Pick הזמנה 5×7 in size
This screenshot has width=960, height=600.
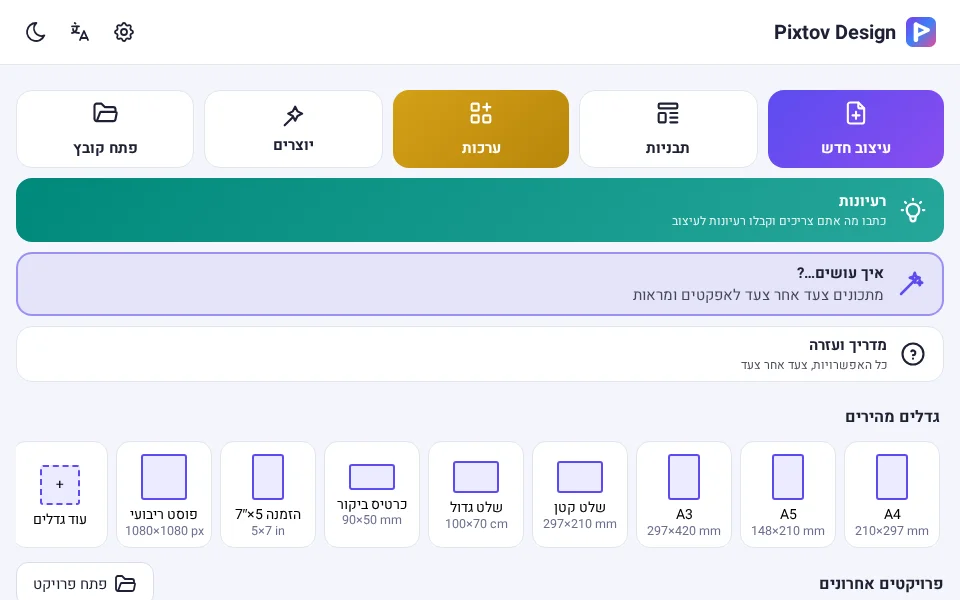(x=268, y=495)
